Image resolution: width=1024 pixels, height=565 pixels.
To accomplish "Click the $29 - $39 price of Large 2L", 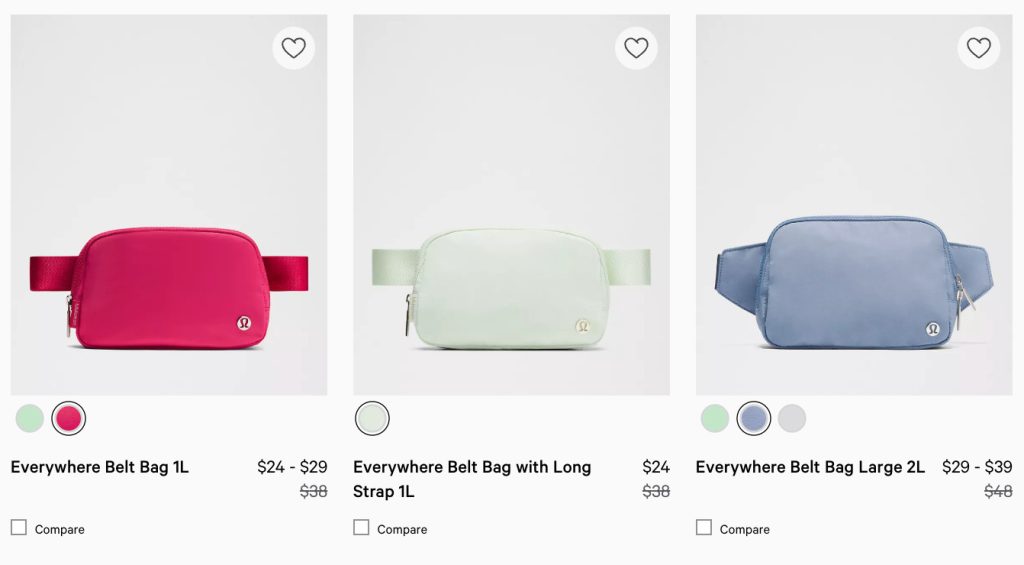I will pos(977,467).
